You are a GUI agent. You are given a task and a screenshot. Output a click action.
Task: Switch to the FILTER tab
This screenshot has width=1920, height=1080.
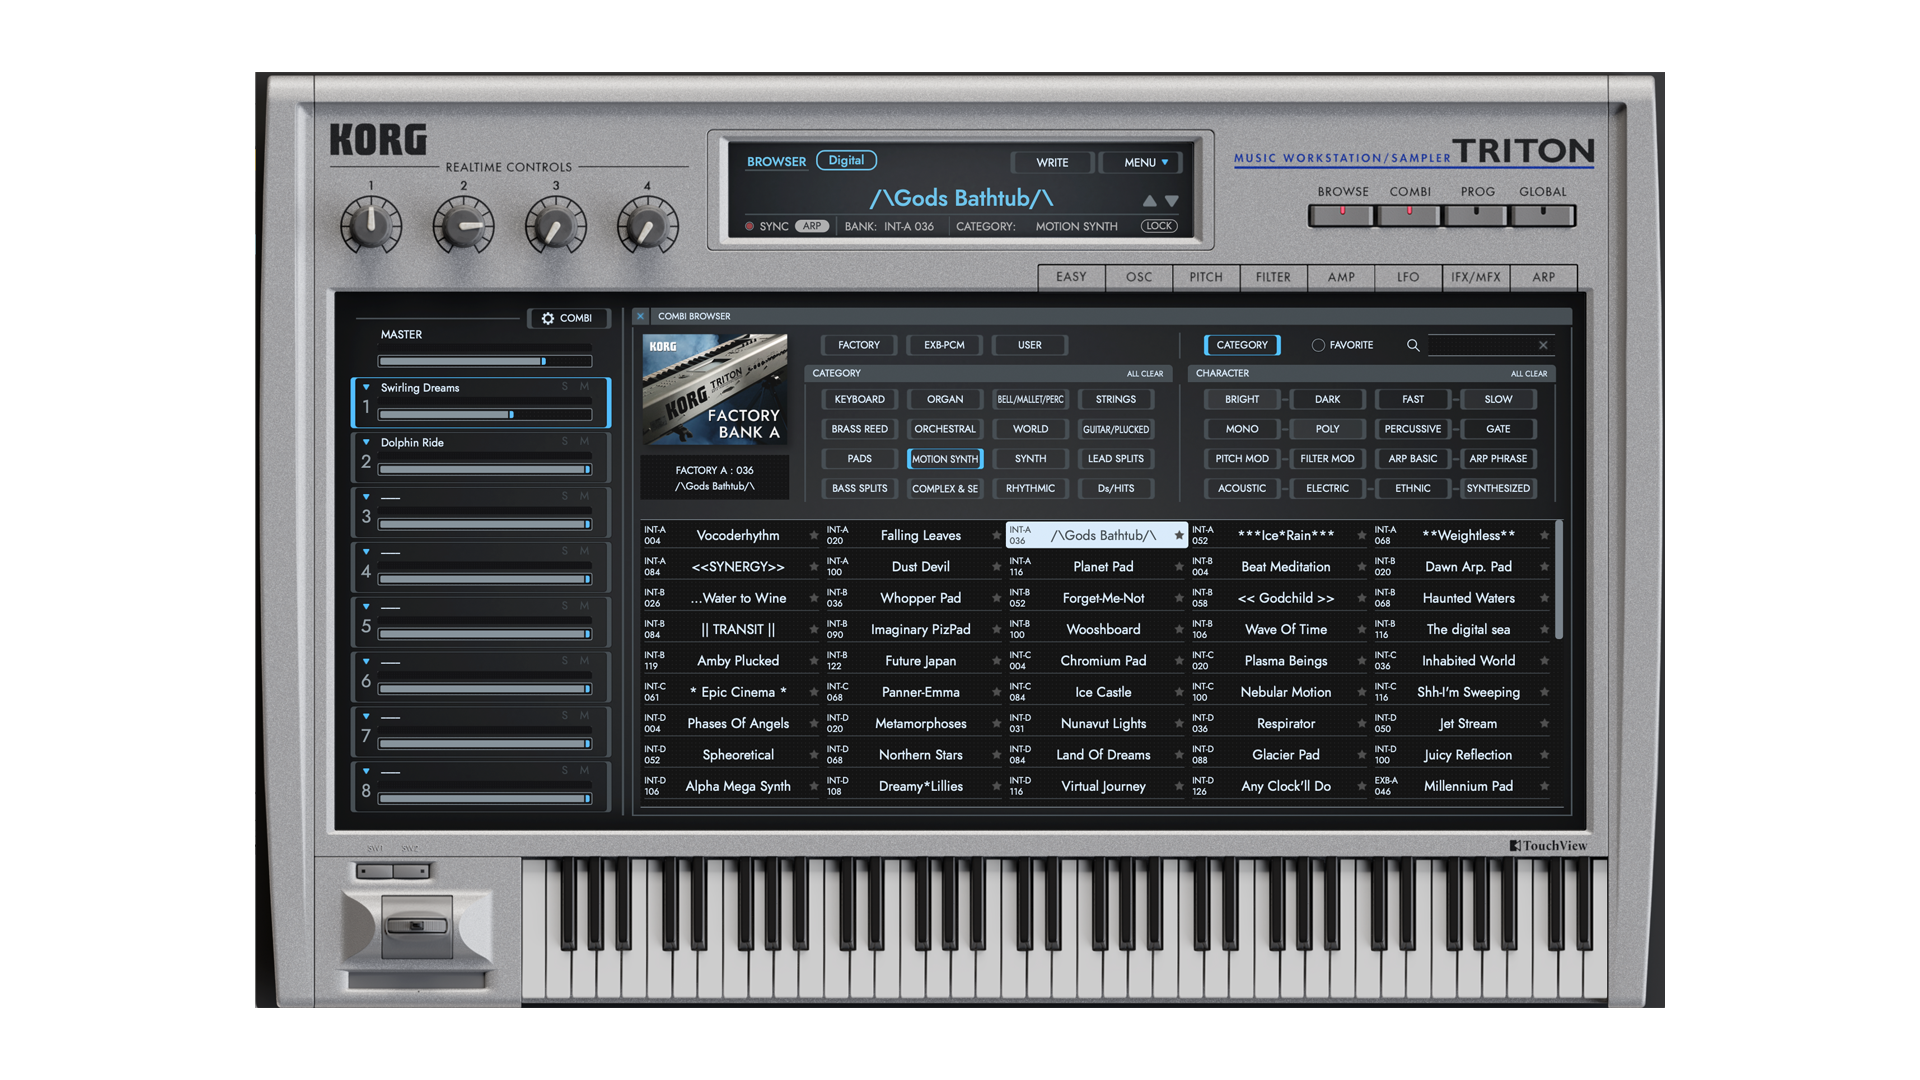(1273, 277)
